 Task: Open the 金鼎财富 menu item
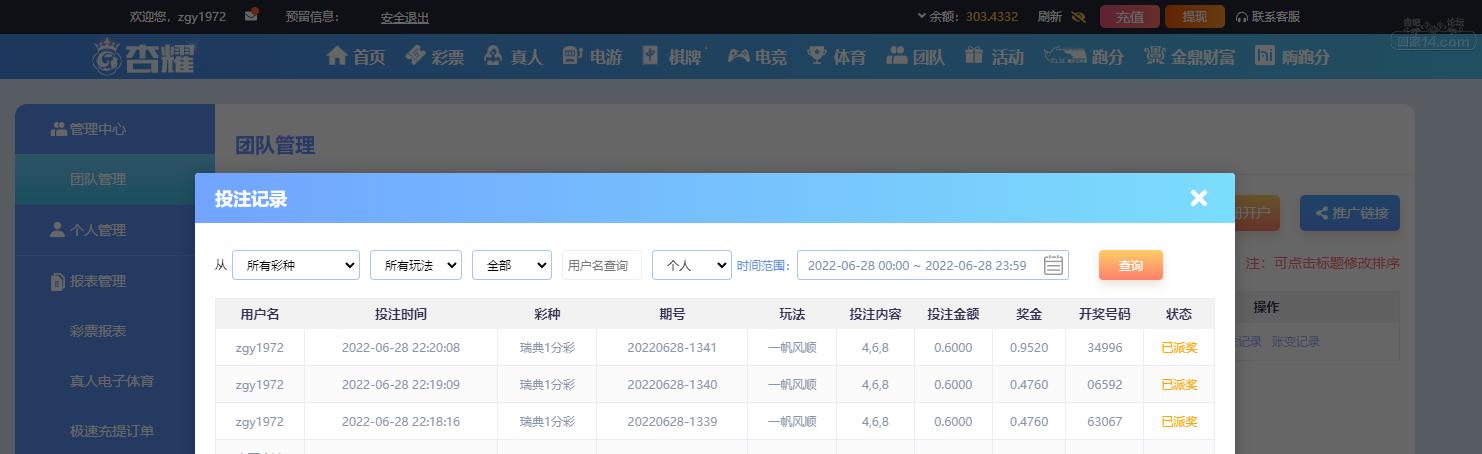(x=1189, y=56)
